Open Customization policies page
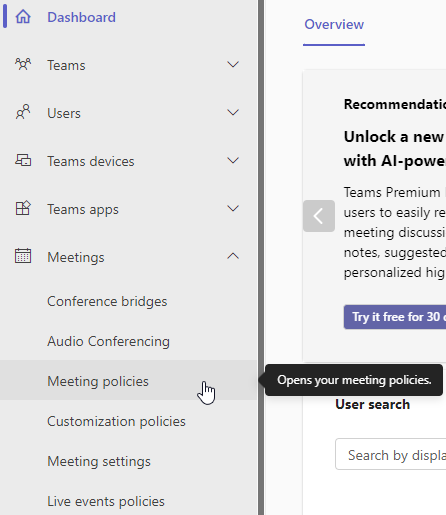 pos(116,421)
